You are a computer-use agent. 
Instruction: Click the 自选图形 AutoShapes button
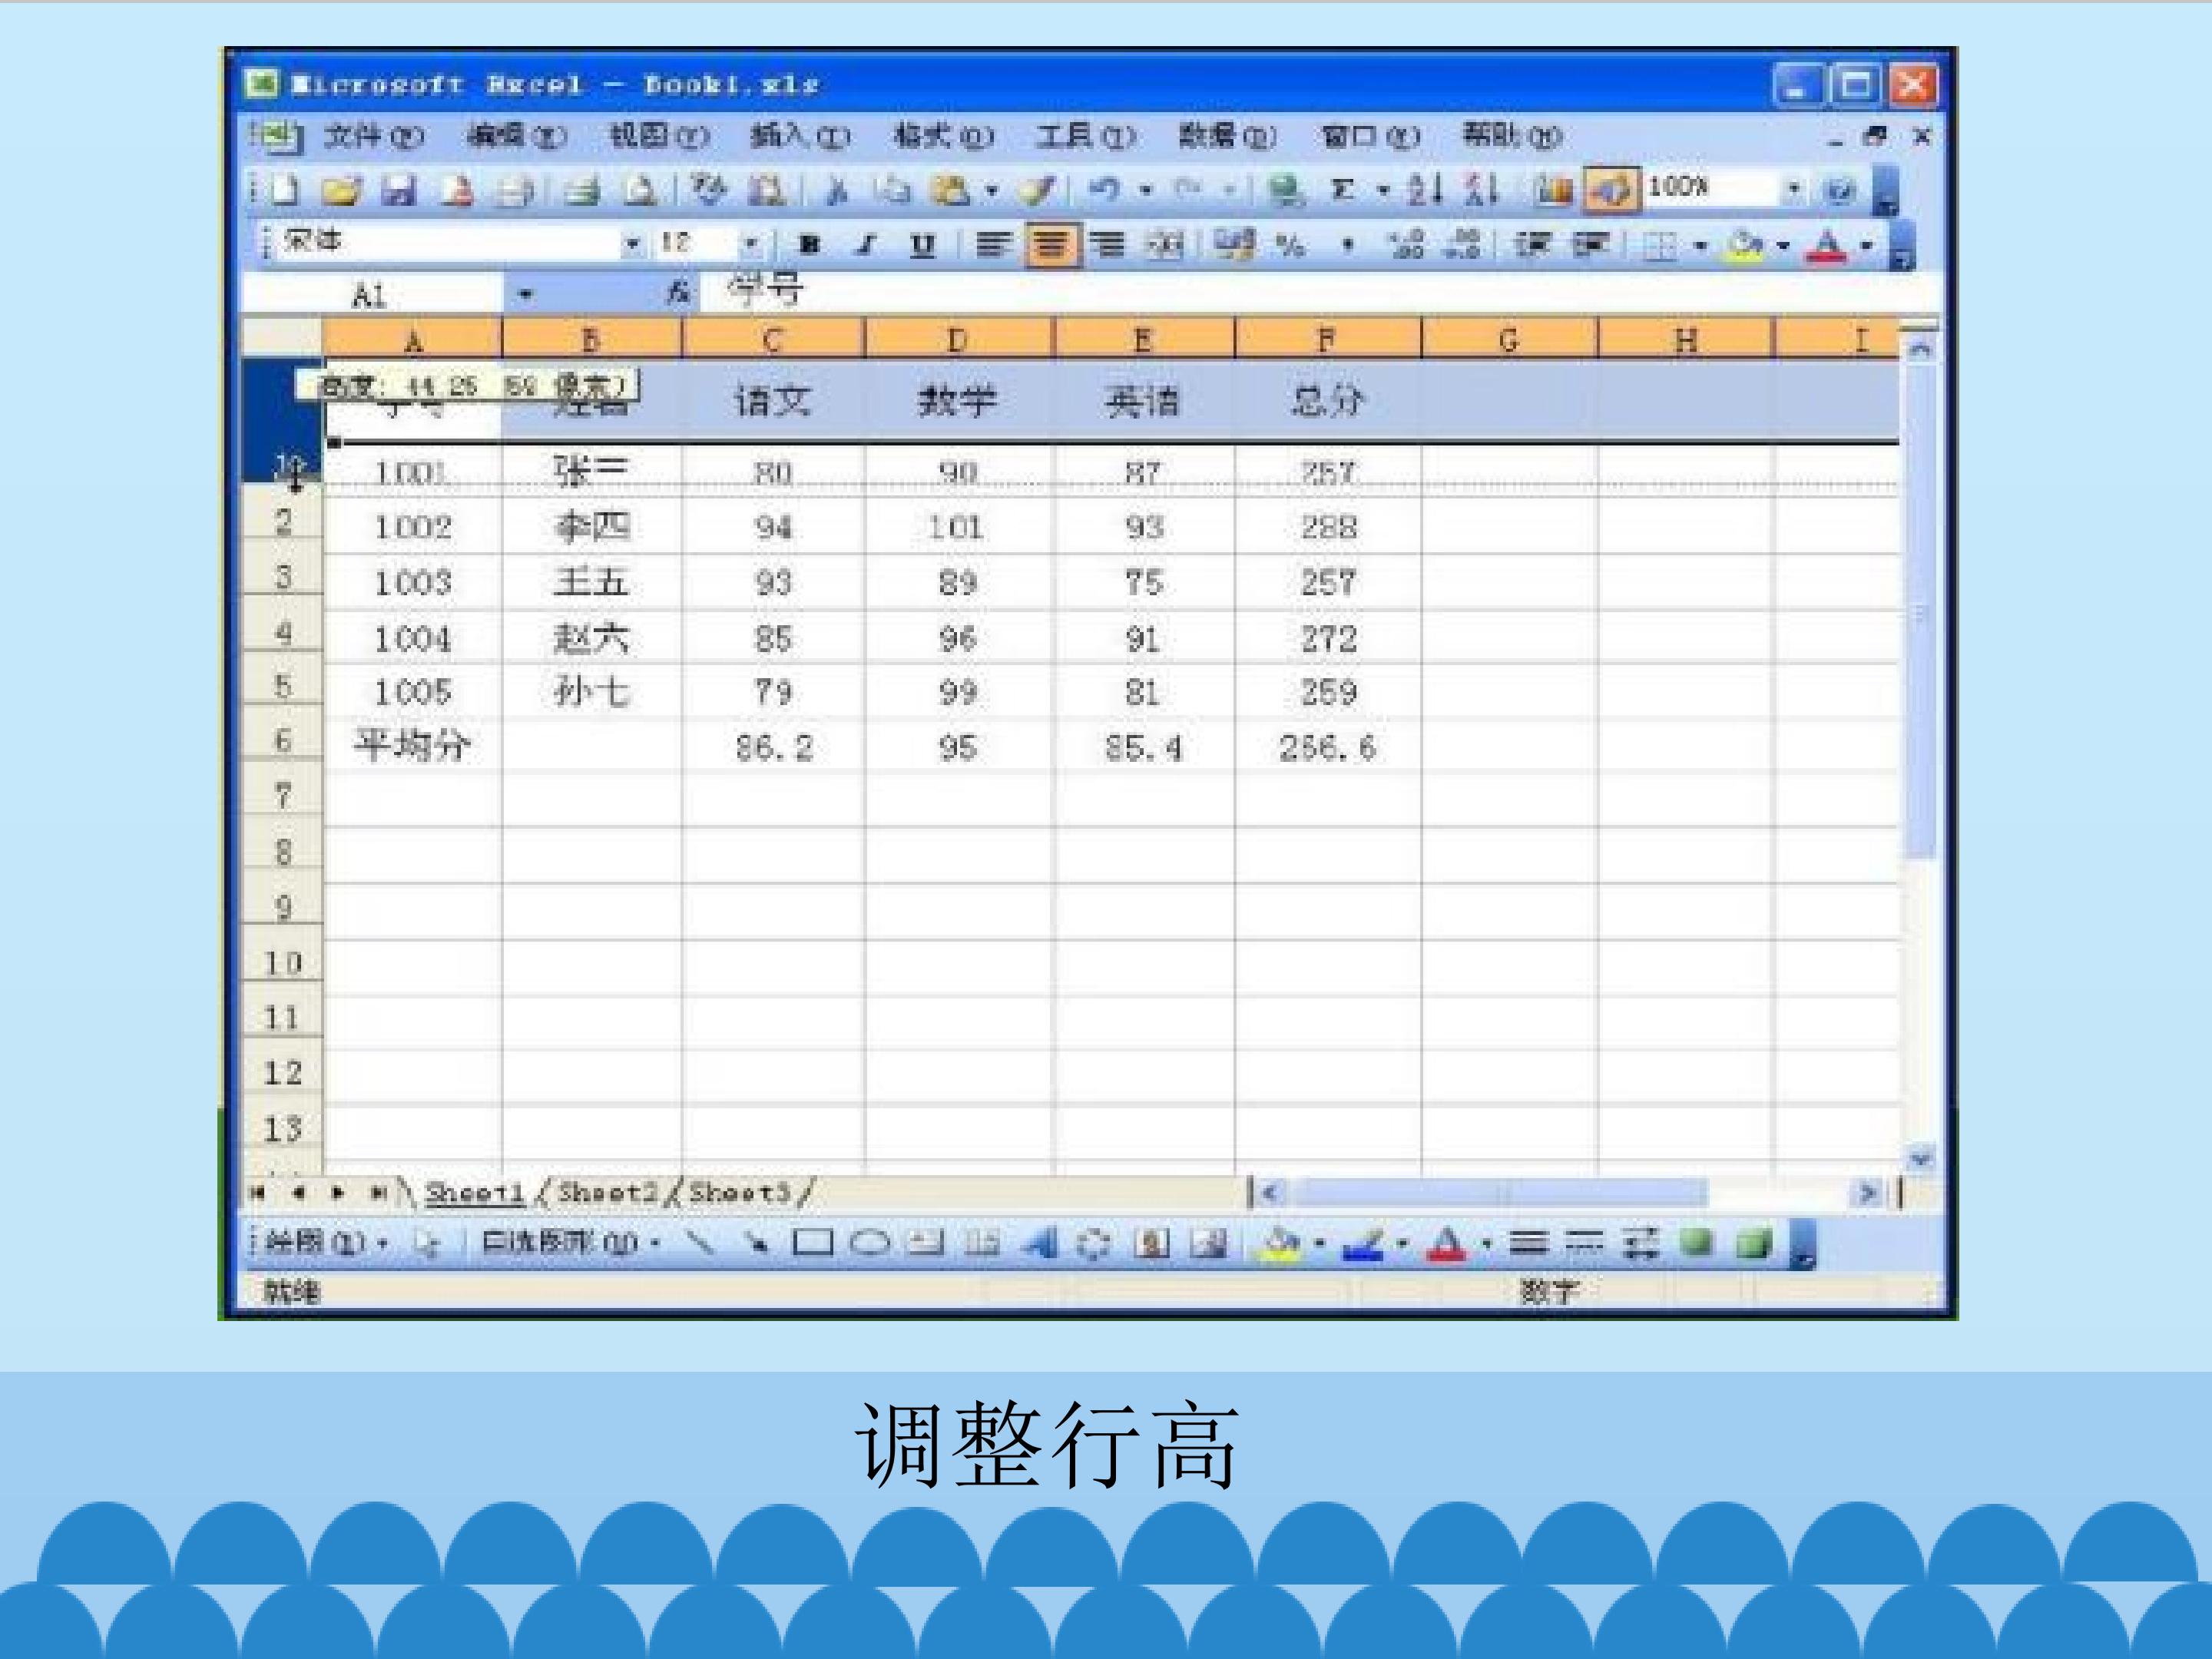(570, 1243)
